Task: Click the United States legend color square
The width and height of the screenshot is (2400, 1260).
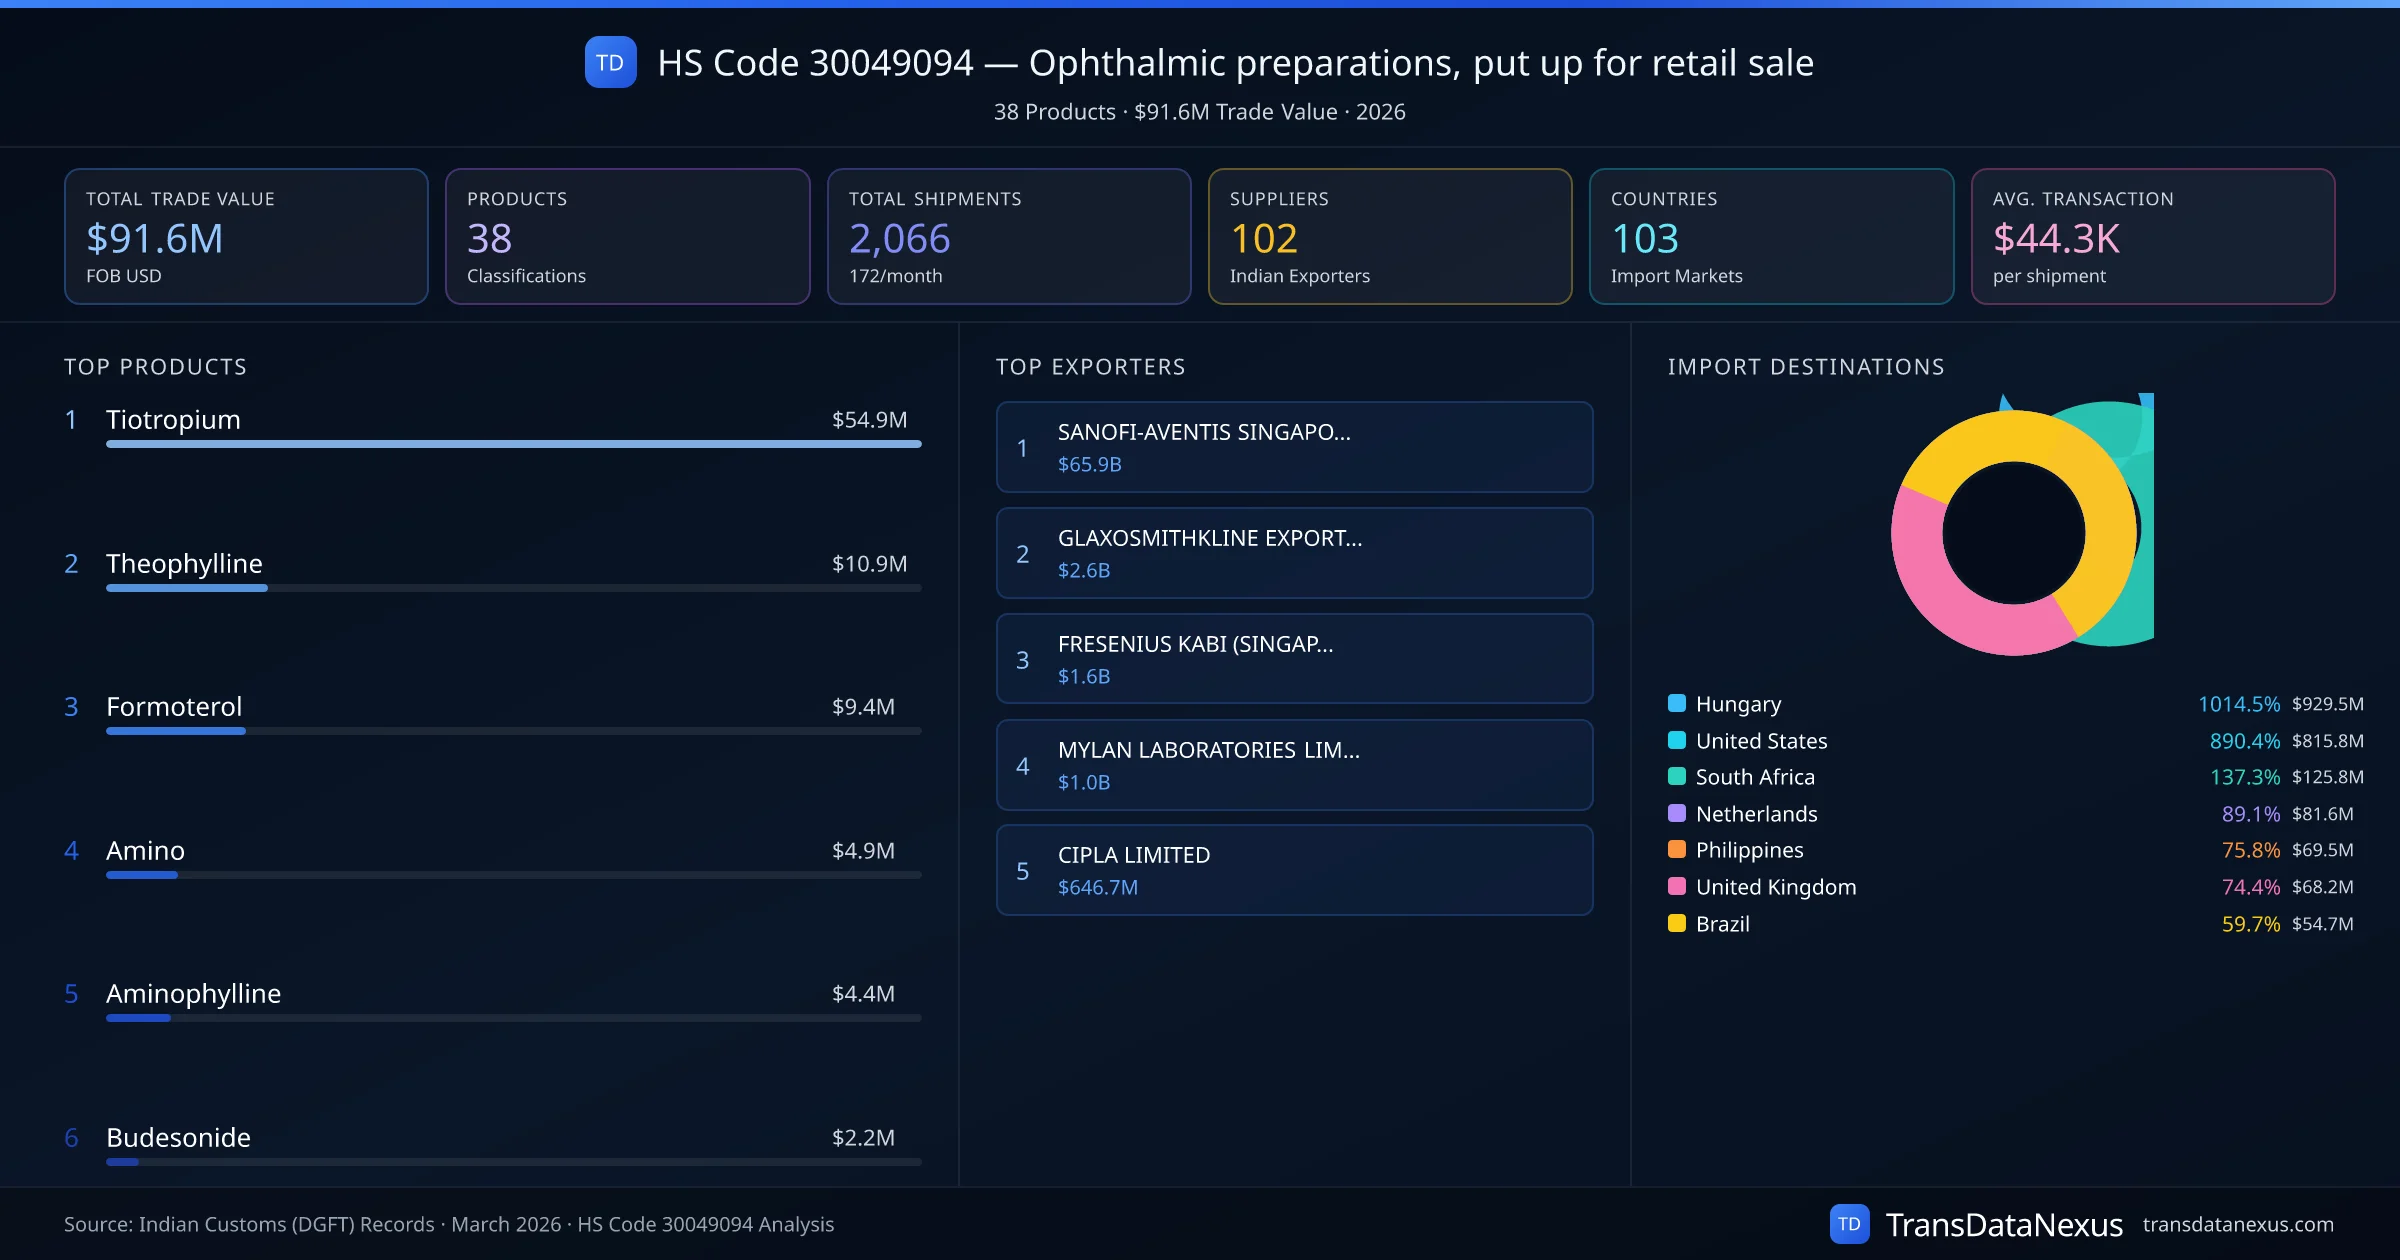Action: click(x=1677, y=740)
